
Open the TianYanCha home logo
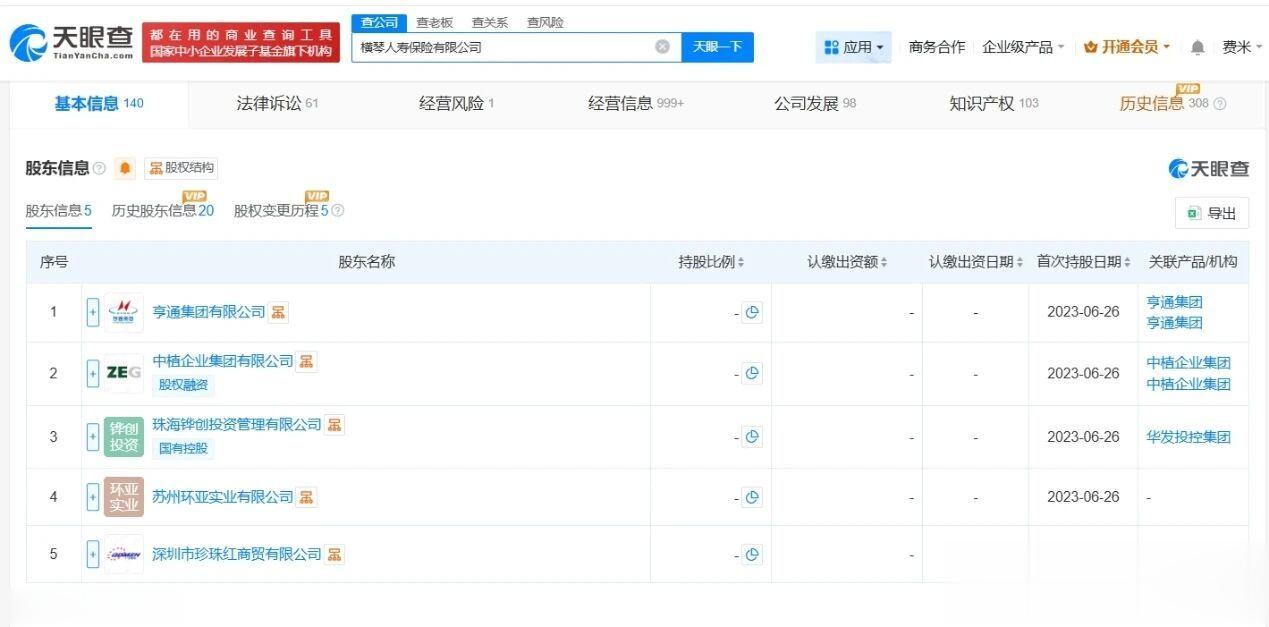tap(72, 42)
